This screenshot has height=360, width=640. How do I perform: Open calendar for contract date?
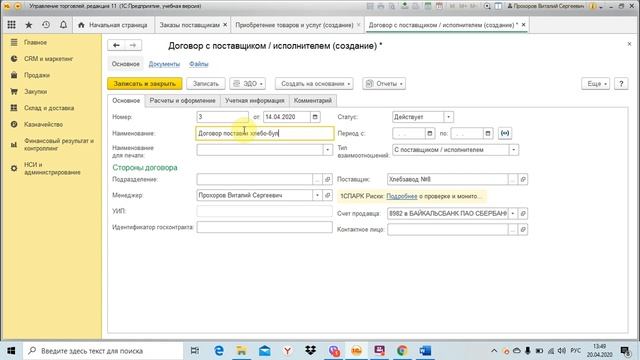315,117
